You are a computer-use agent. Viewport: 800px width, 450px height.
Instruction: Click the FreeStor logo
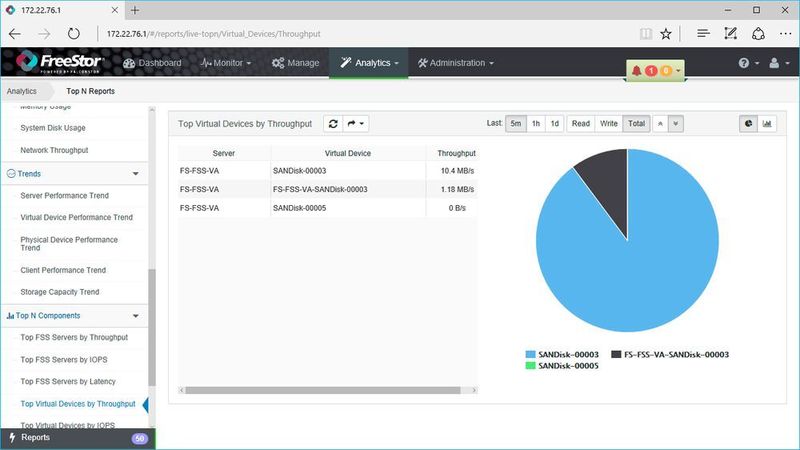(60, 62)
